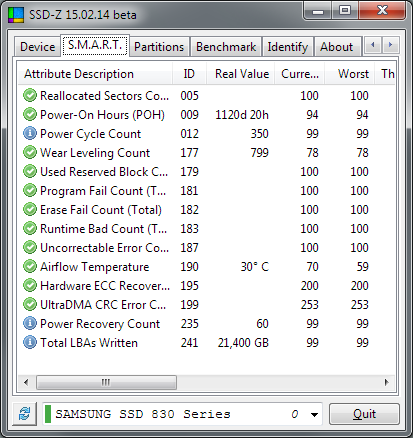Click green check icon beside Uncorrectable Error
This screenshot has width=413, height=438.
point(30,247)
